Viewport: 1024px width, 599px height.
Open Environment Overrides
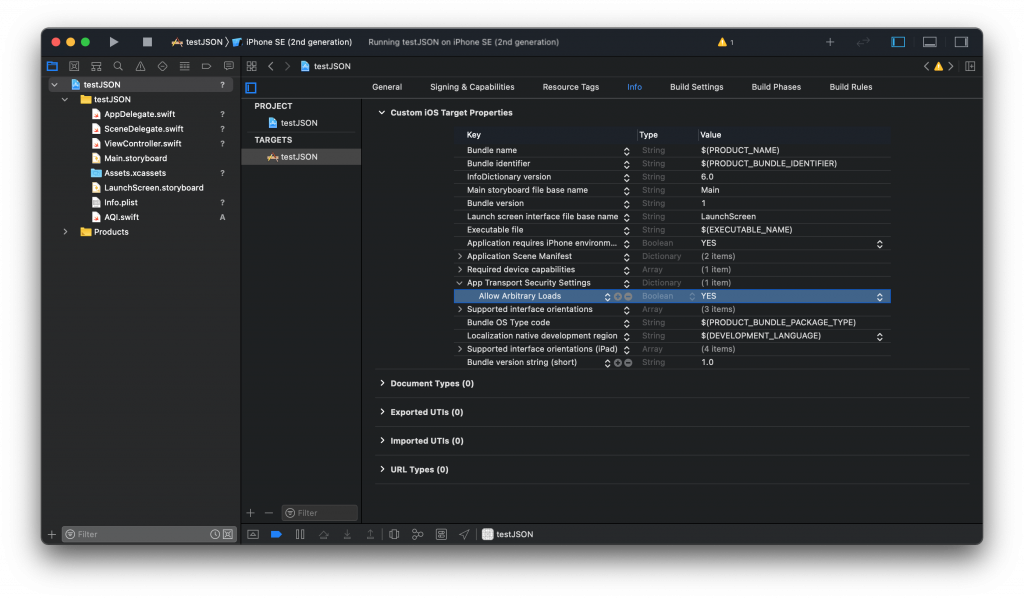tap(441, 534)
